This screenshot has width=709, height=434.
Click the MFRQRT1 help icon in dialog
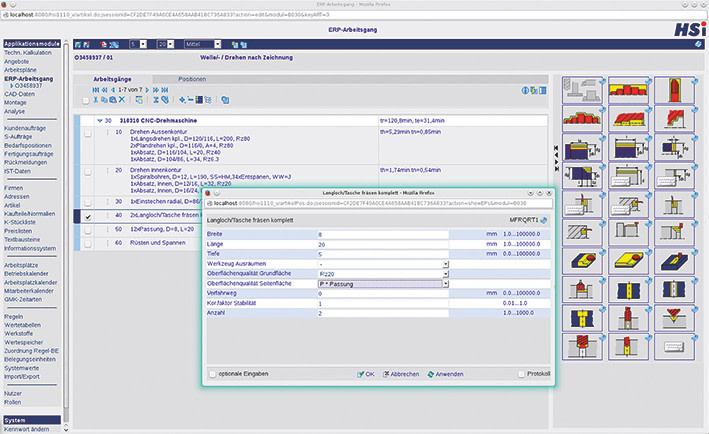[544, 220]
